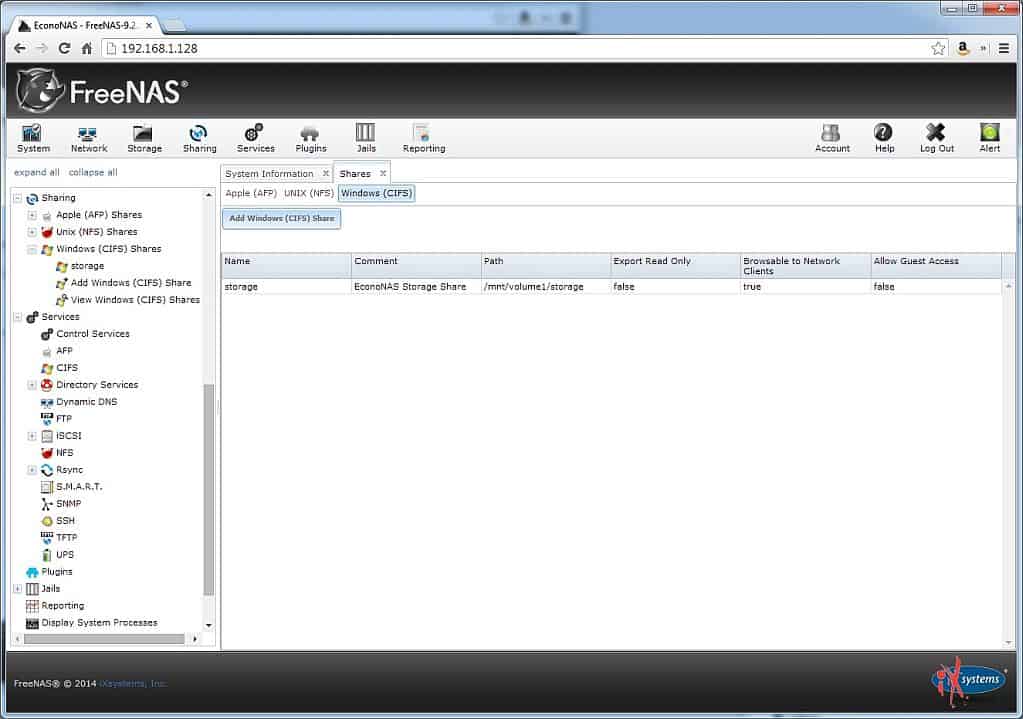Image resolution: width=1023 pixels, height=719 pixels.
Task: Collapse the Services tree node
Action: [18, 316]
